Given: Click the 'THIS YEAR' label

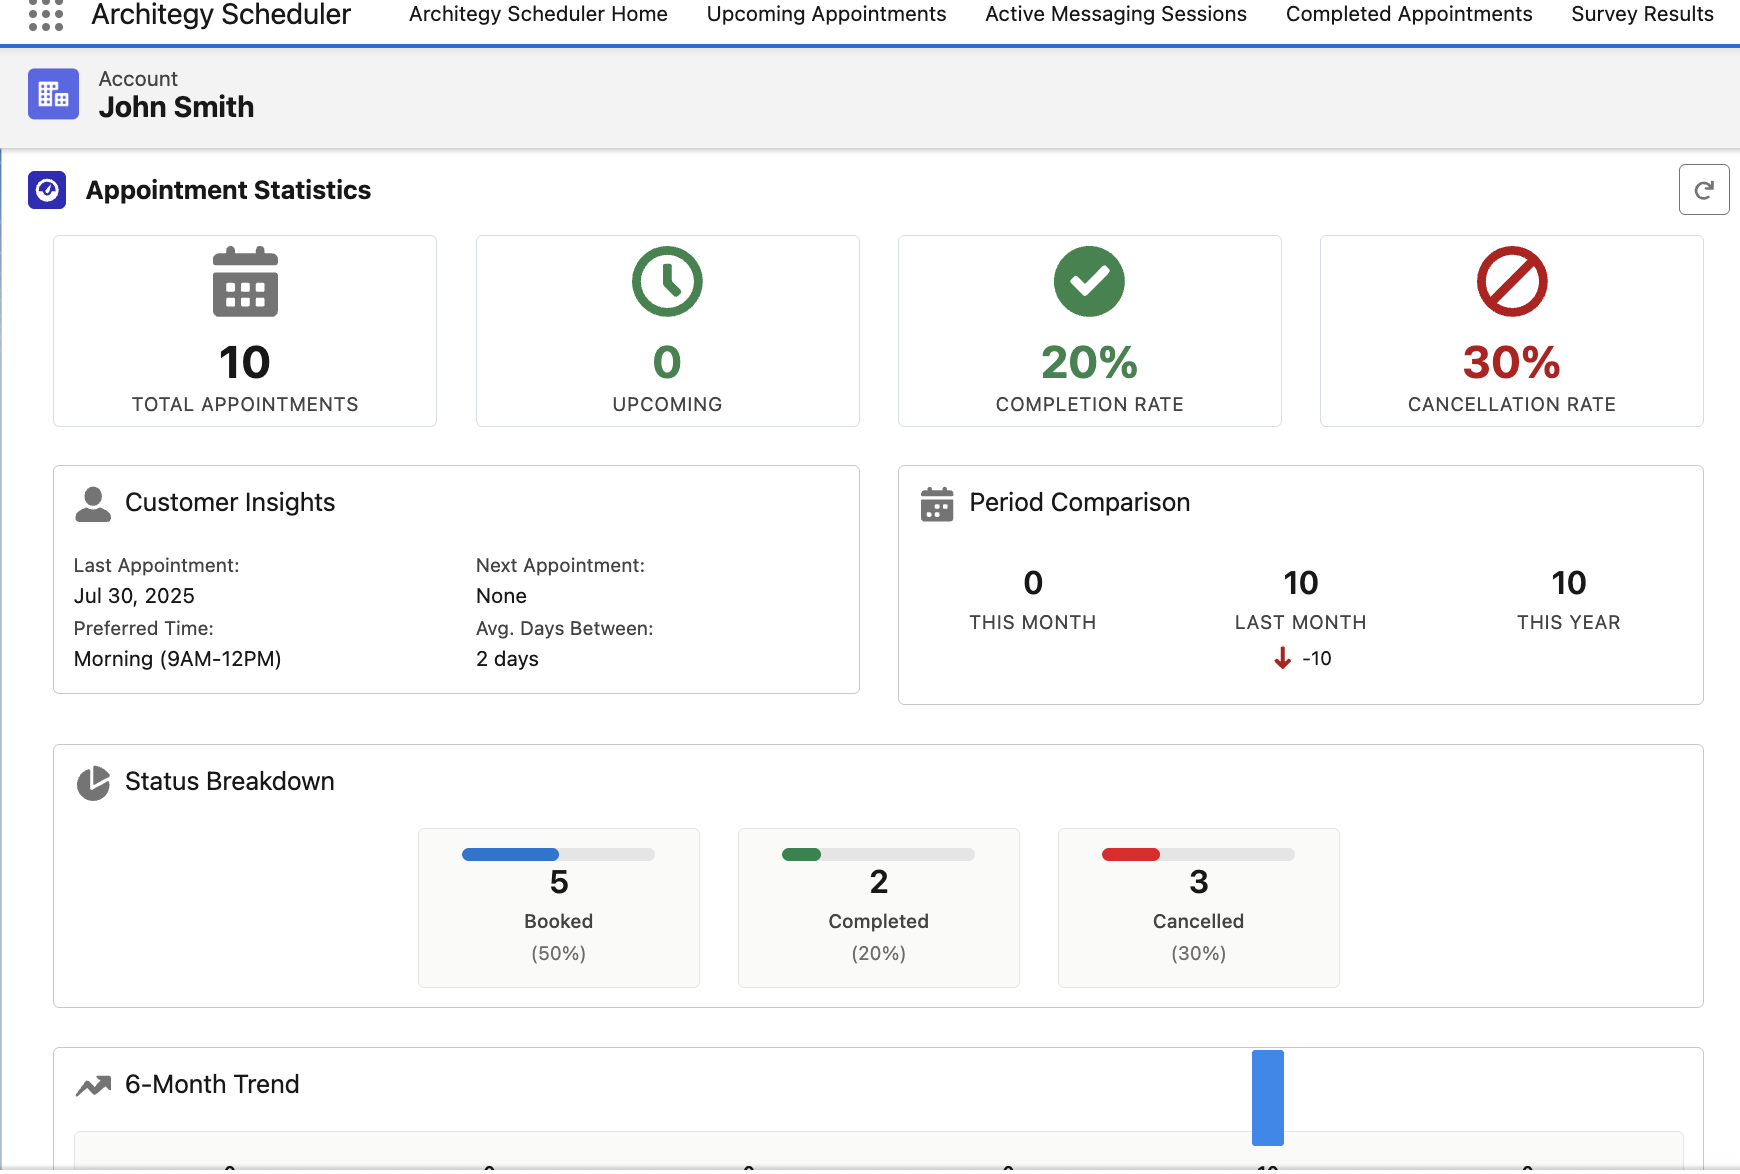Looking at the screenshot, I should [x=1568, y=622].
